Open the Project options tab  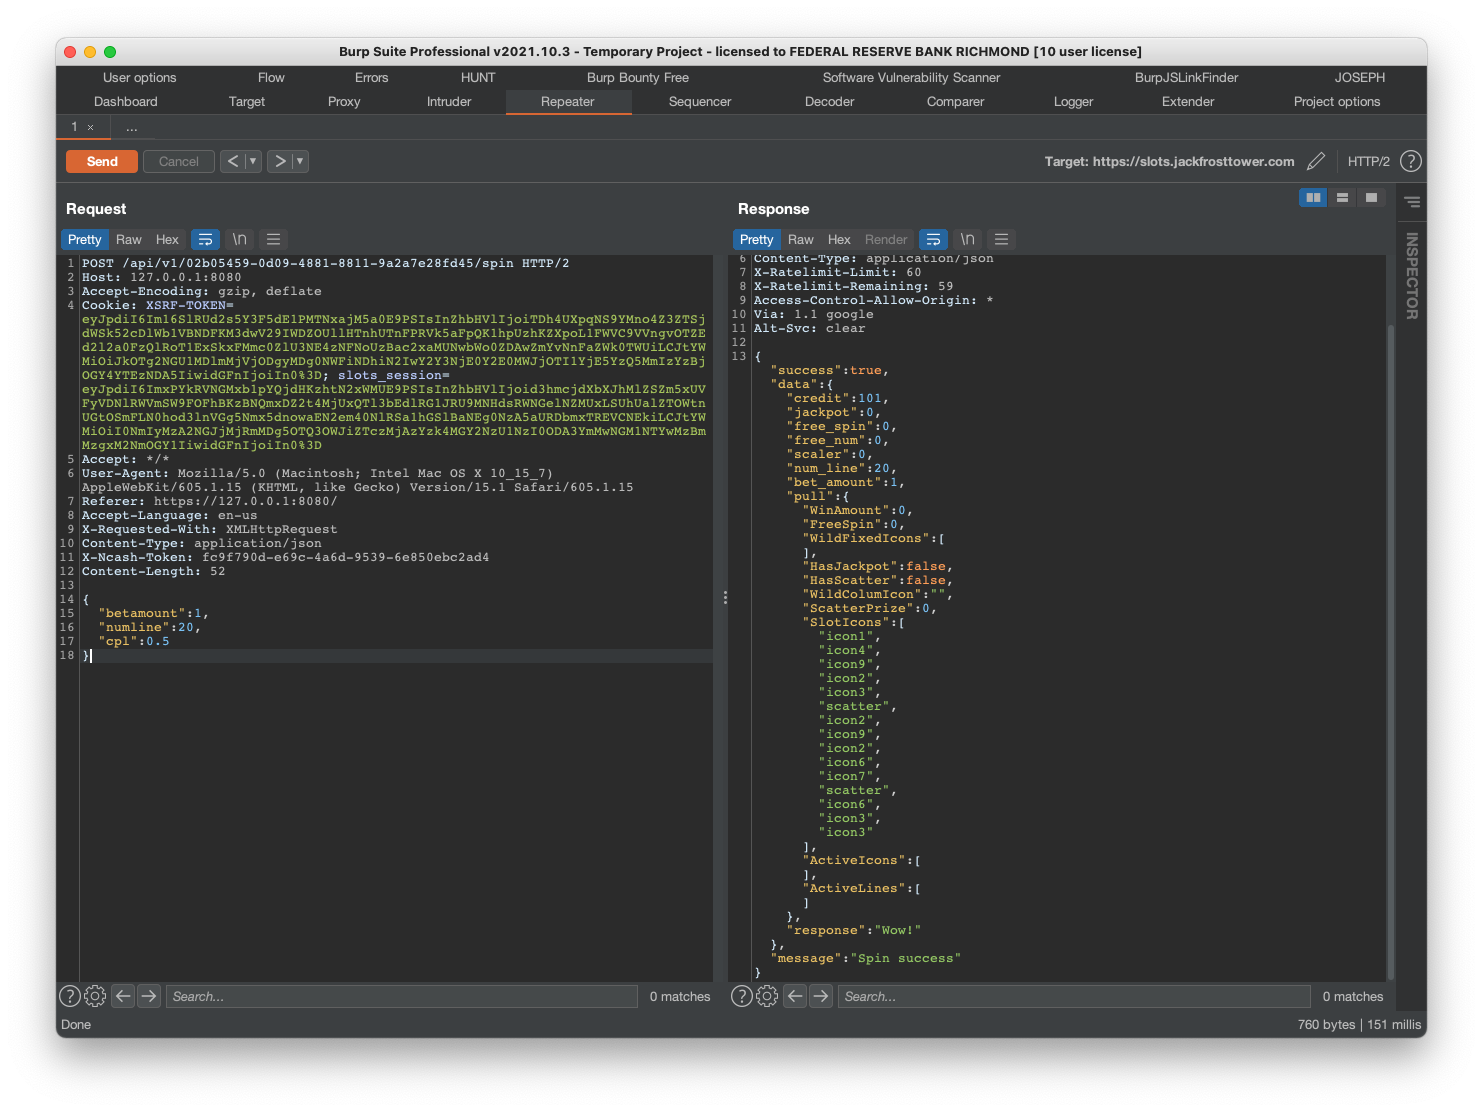1337,102
